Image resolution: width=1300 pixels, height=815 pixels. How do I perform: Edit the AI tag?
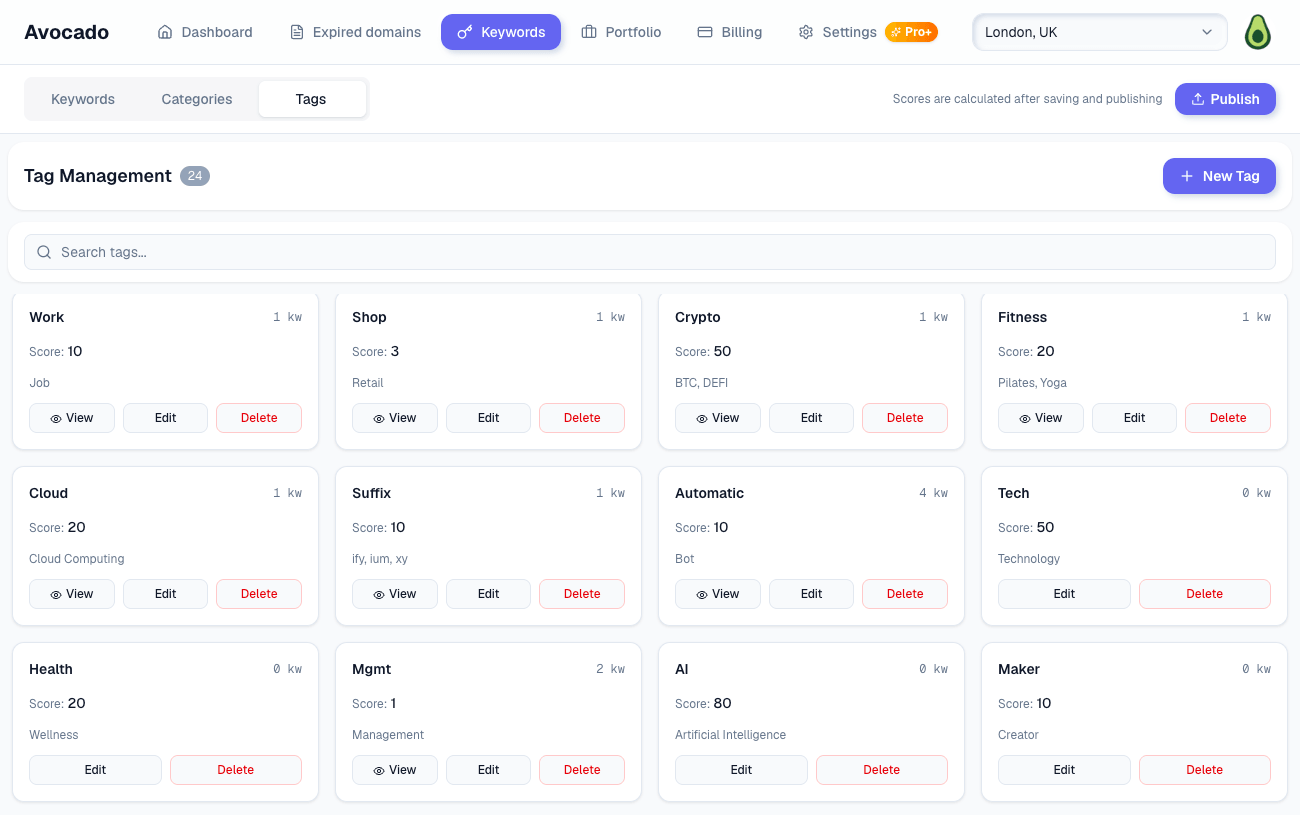point(741,770)
